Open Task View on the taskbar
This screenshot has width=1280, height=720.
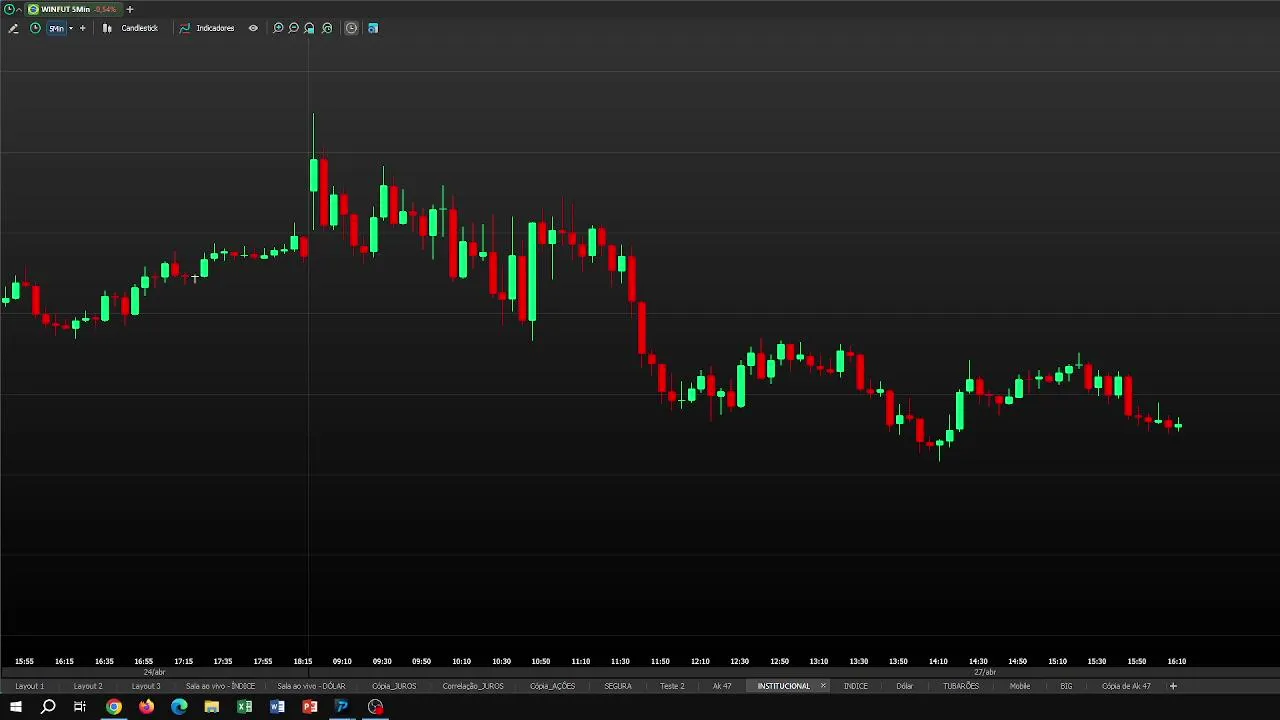(80, 707)
